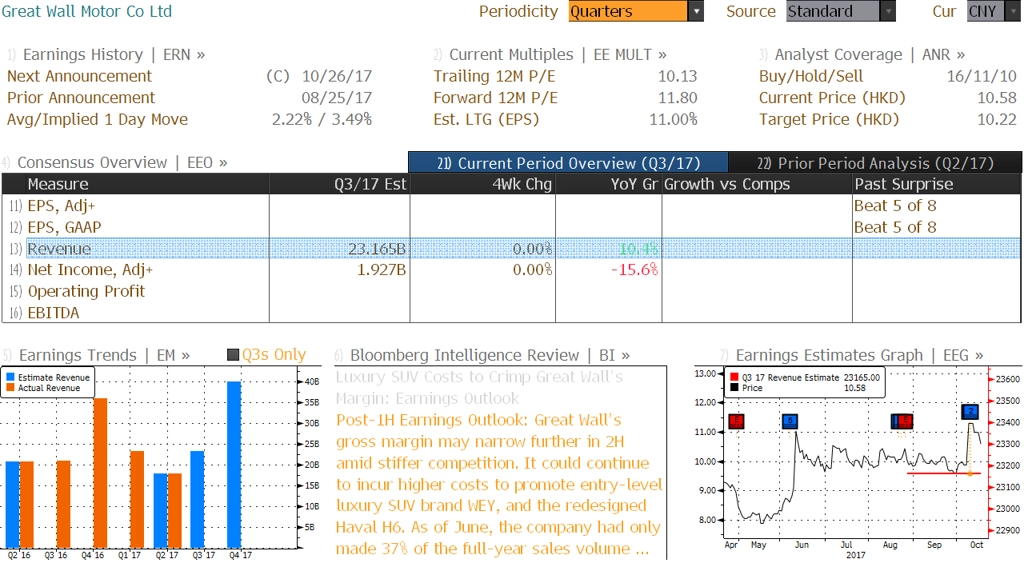Click the Current Price (HKD) value 10.58
This screenshot has width=1024, height=563.
(997, 98)
